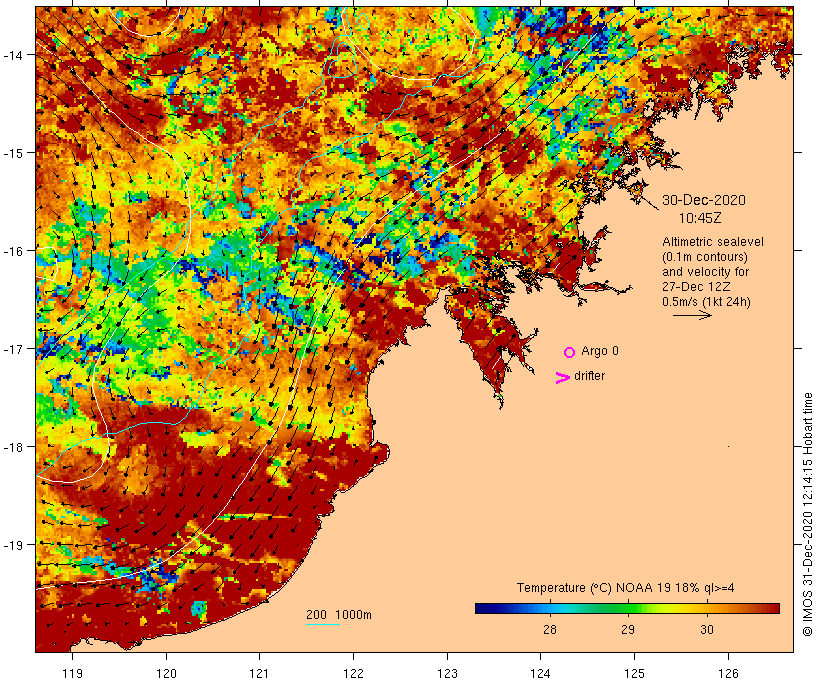The width and height of the screenshot is (820, 680).
Task: Click the '0.5m/s (1kt 24h)' text
Action: point(706,302)
